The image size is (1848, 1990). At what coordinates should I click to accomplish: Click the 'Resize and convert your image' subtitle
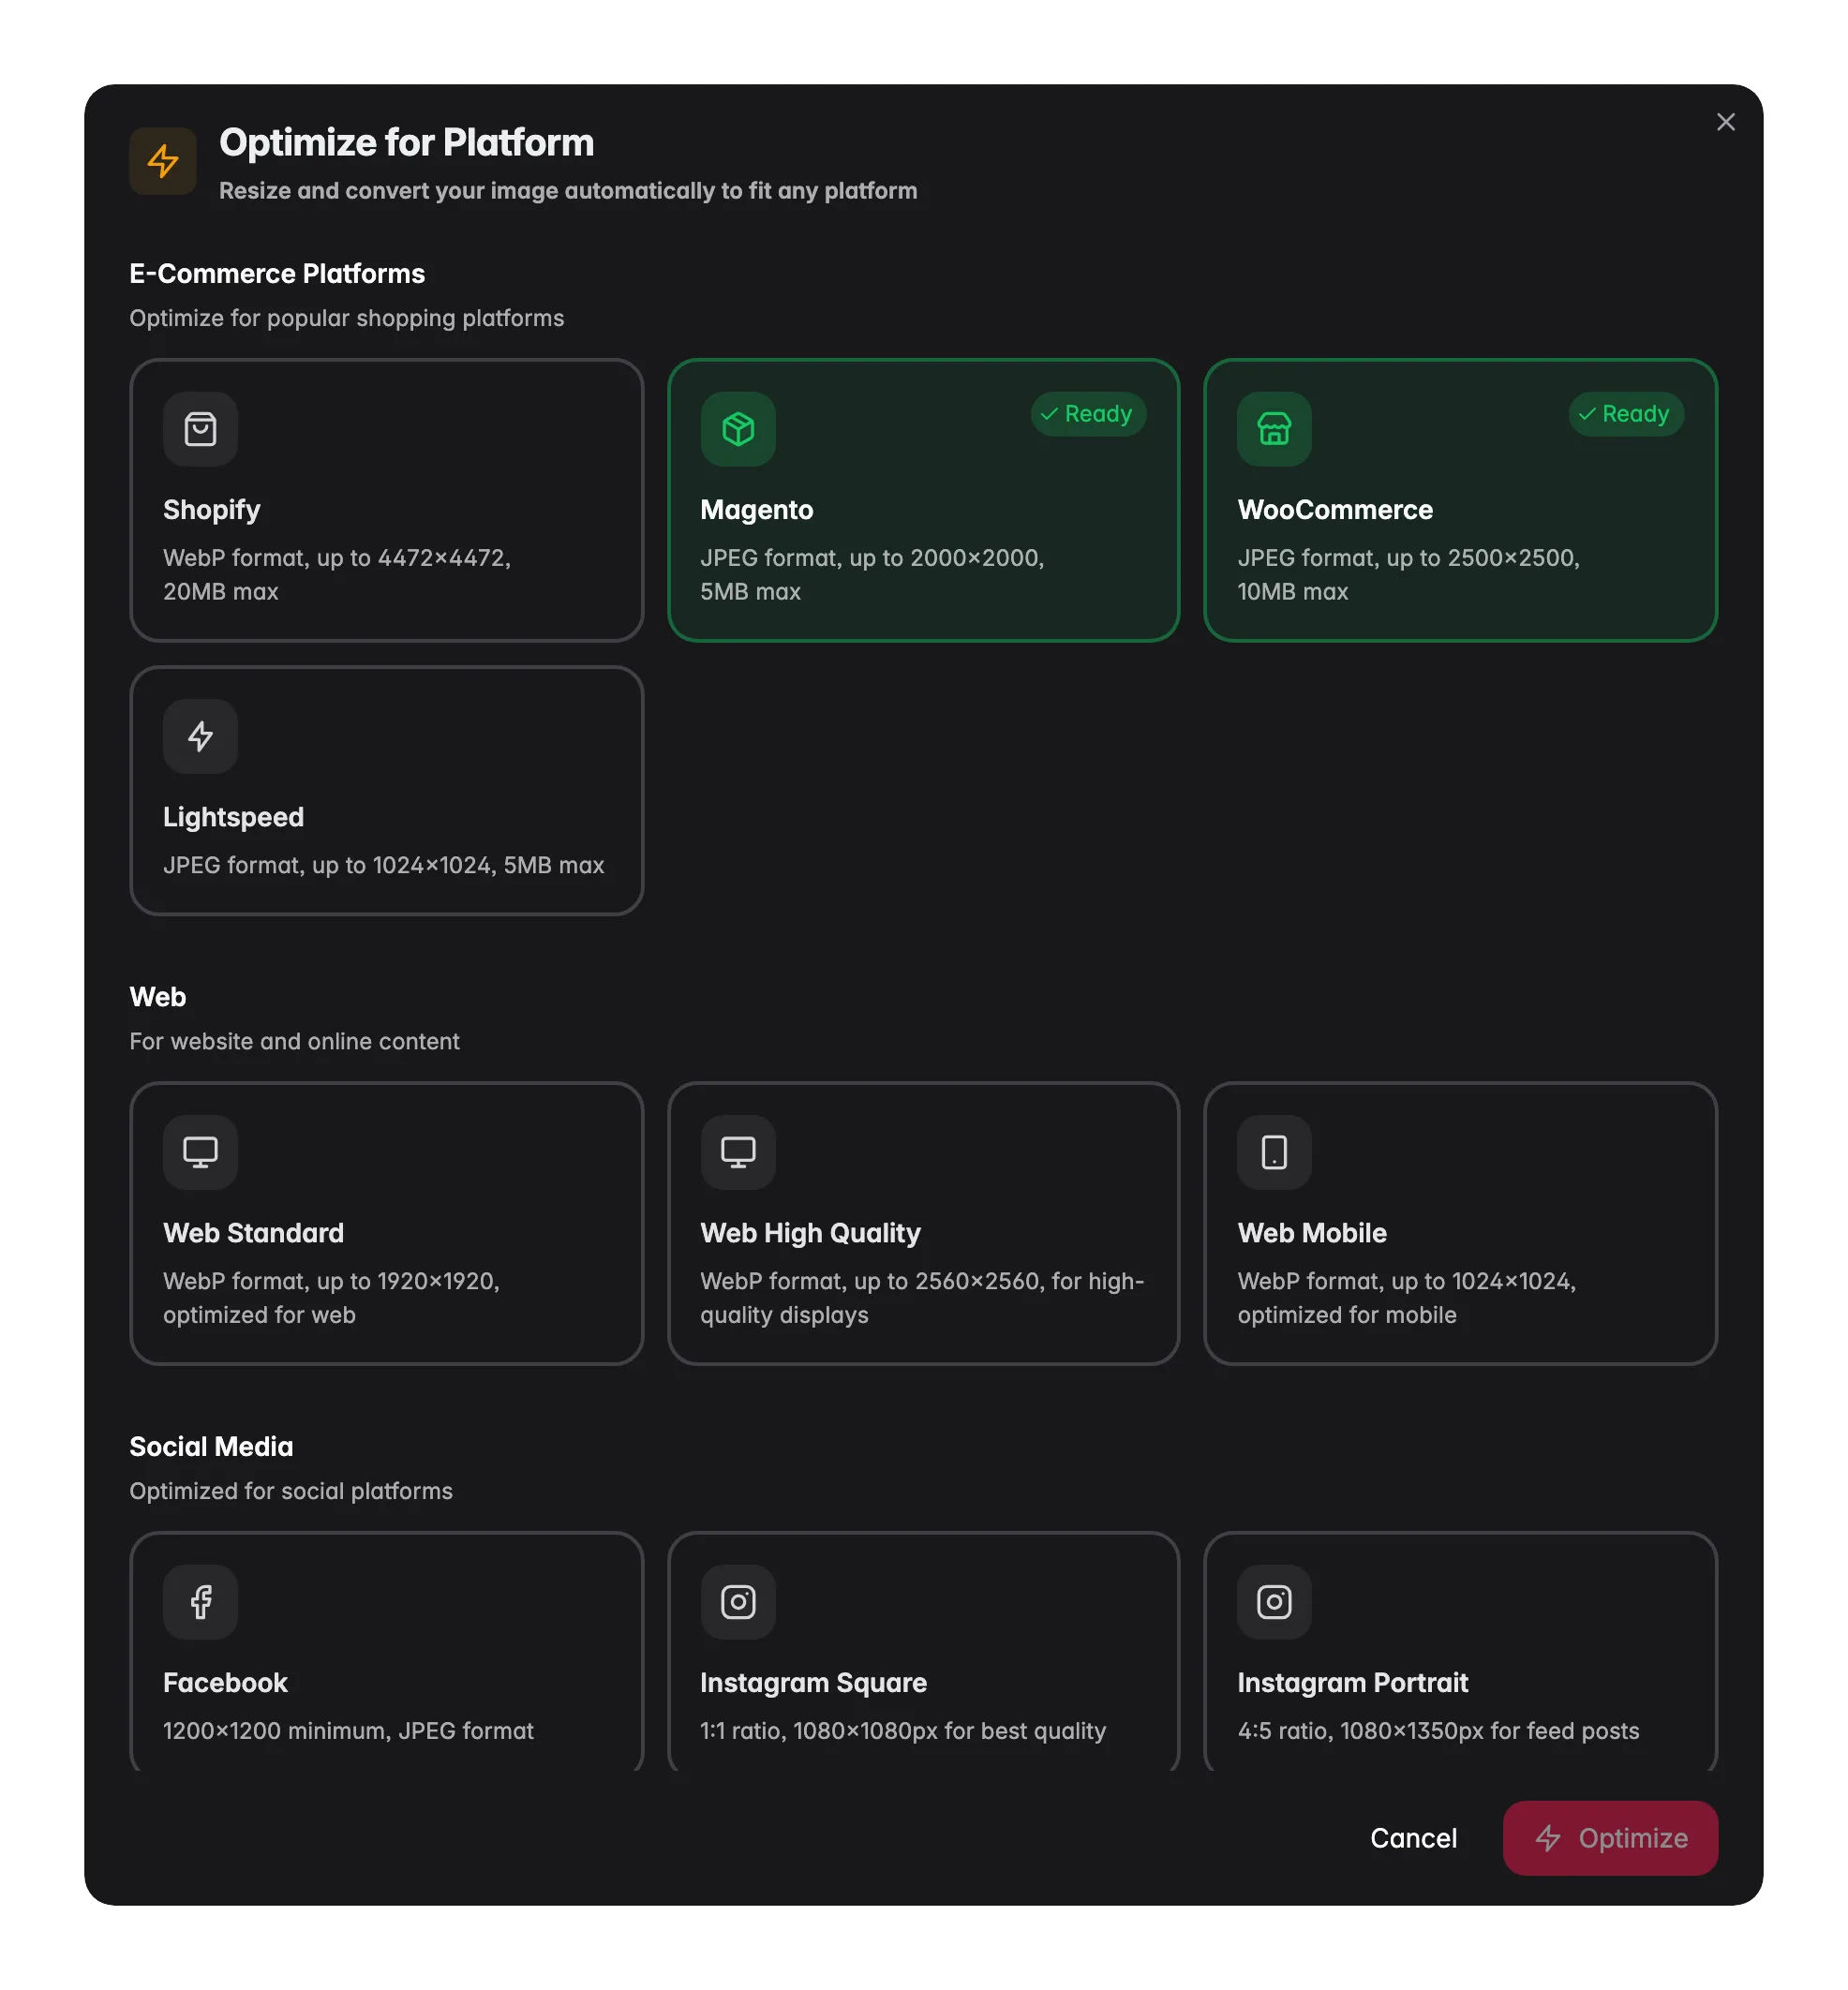pos(568,191)
